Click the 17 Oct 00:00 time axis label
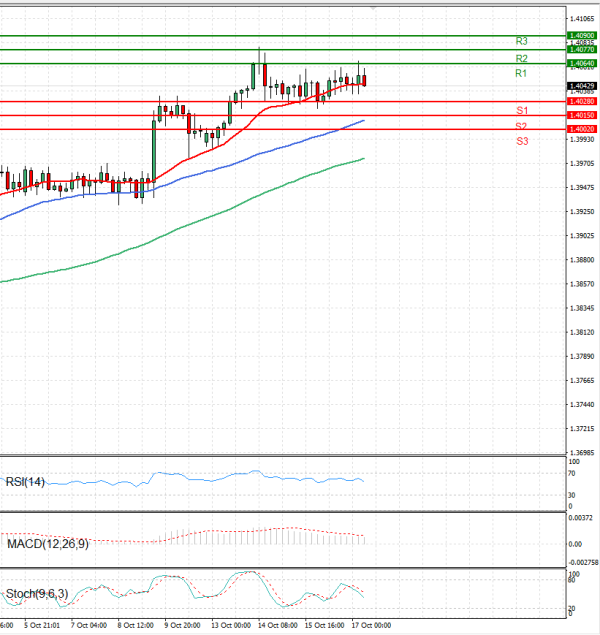 tap(370, 625)
